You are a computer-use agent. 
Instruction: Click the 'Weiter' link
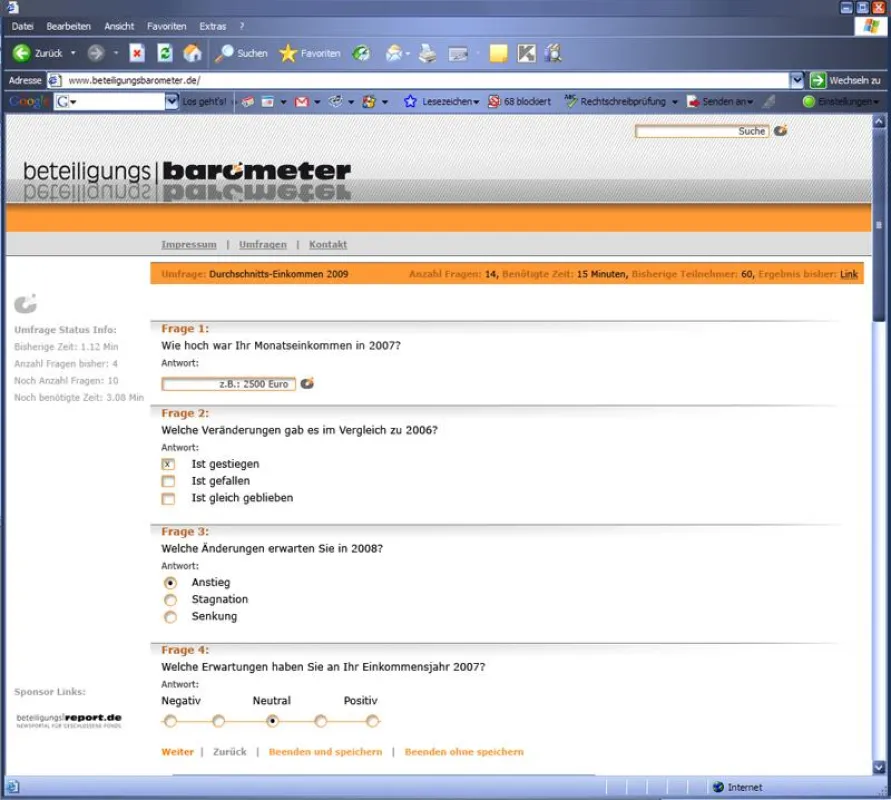point(177,752)
